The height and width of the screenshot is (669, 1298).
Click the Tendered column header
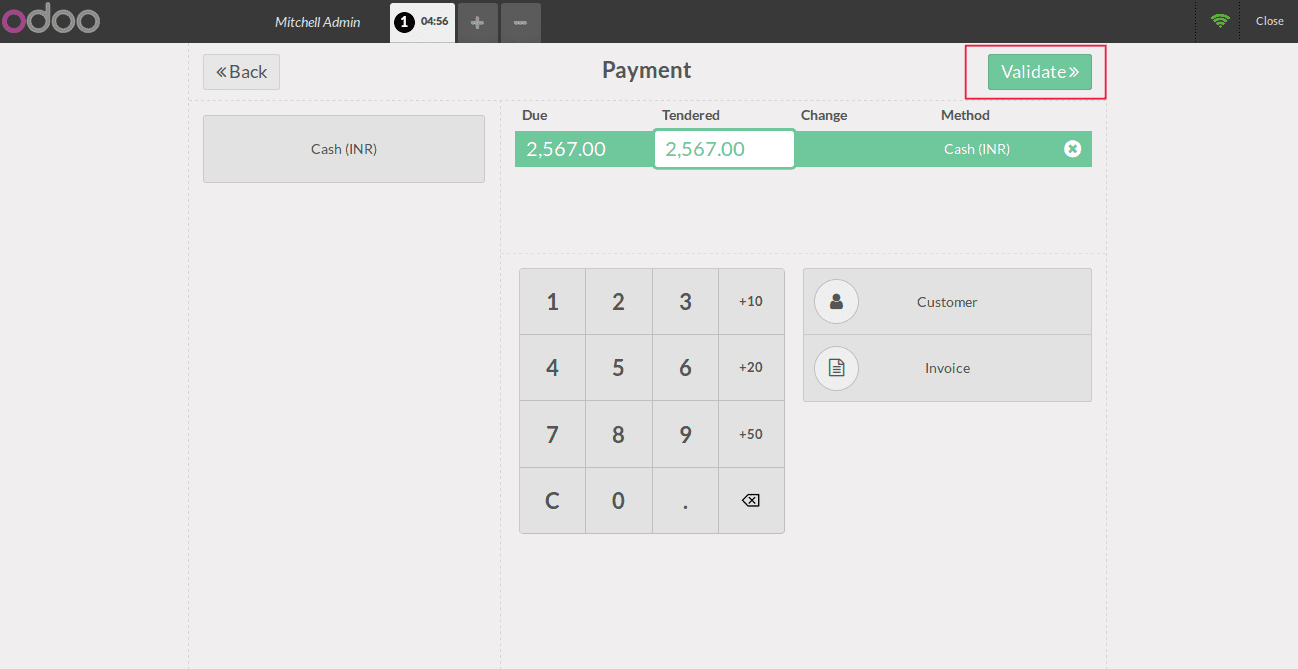(x=691, y=115)
